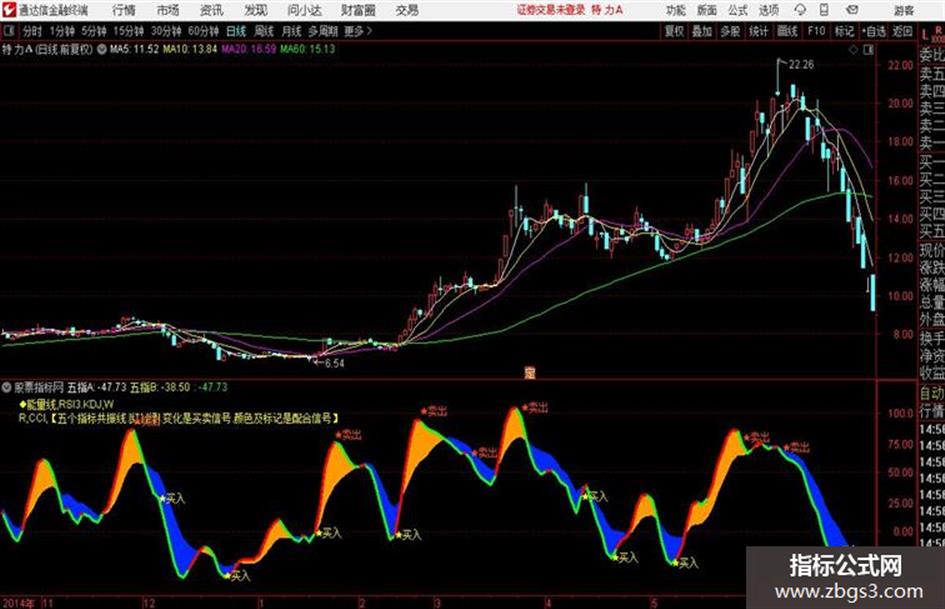Switch to 1分钟 period tab

(61, 31)
